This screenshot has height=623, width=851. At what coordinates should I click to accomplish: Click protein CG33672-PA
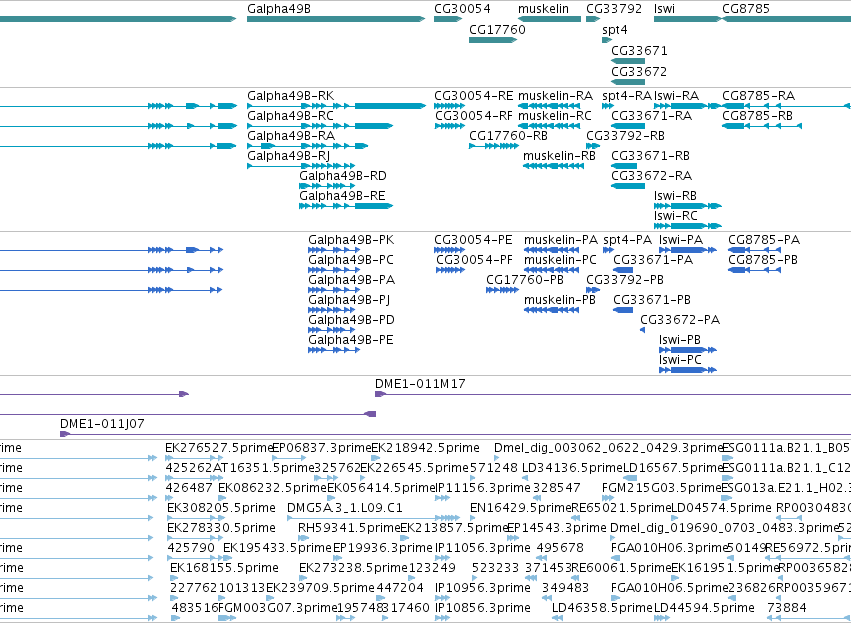(643, 330)
